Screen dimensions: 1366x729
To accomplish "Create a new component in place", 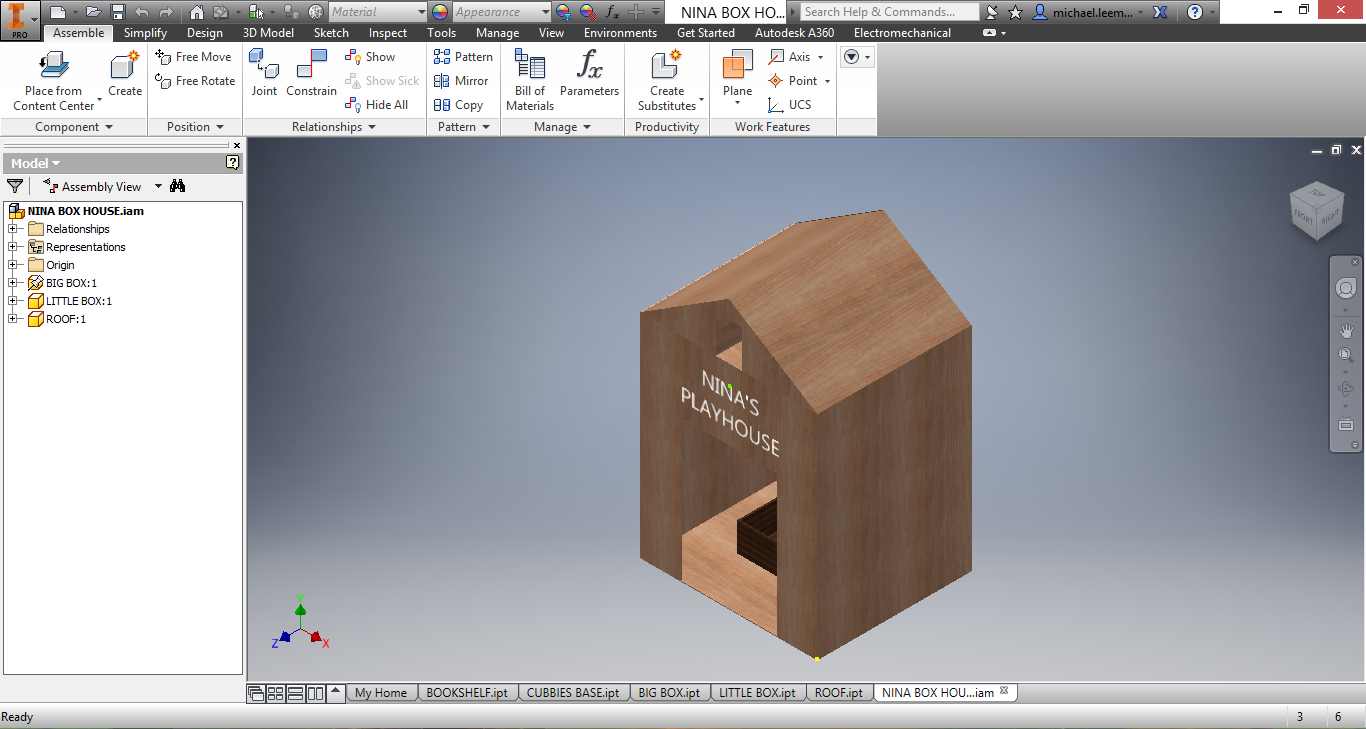I will pos(125,74).
